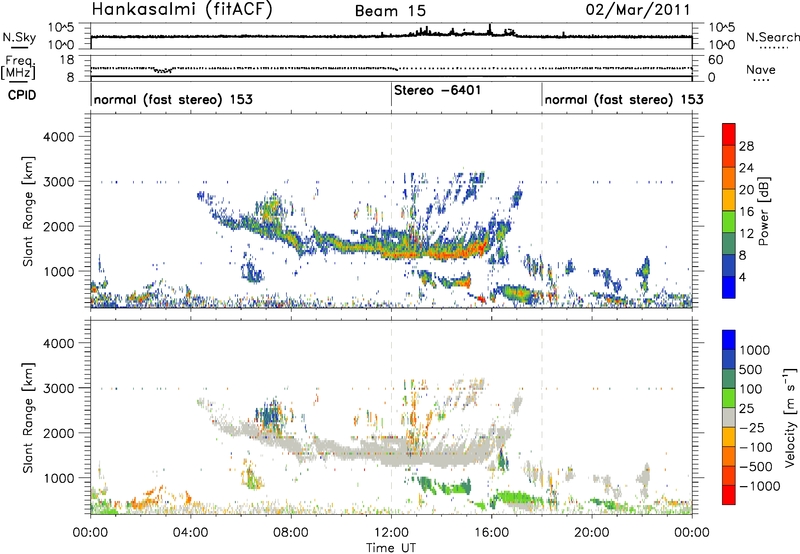Click the 'CPID' label

click(x=22, y=95)
